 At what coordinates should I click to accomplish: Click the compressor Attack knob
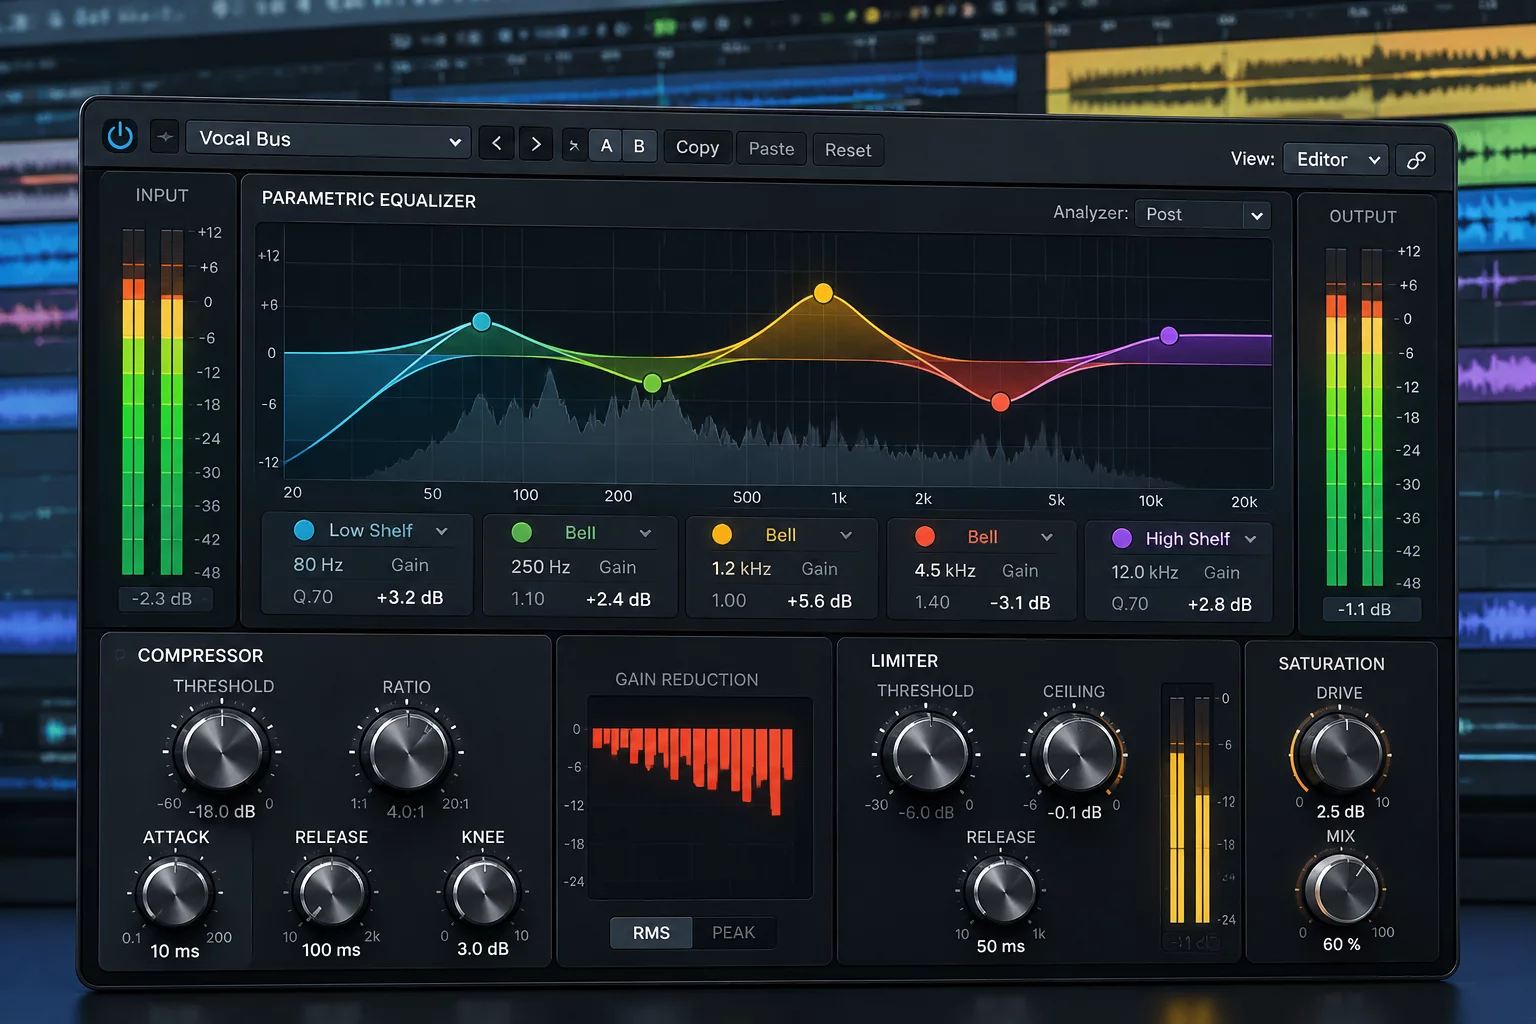click(176, 892)
